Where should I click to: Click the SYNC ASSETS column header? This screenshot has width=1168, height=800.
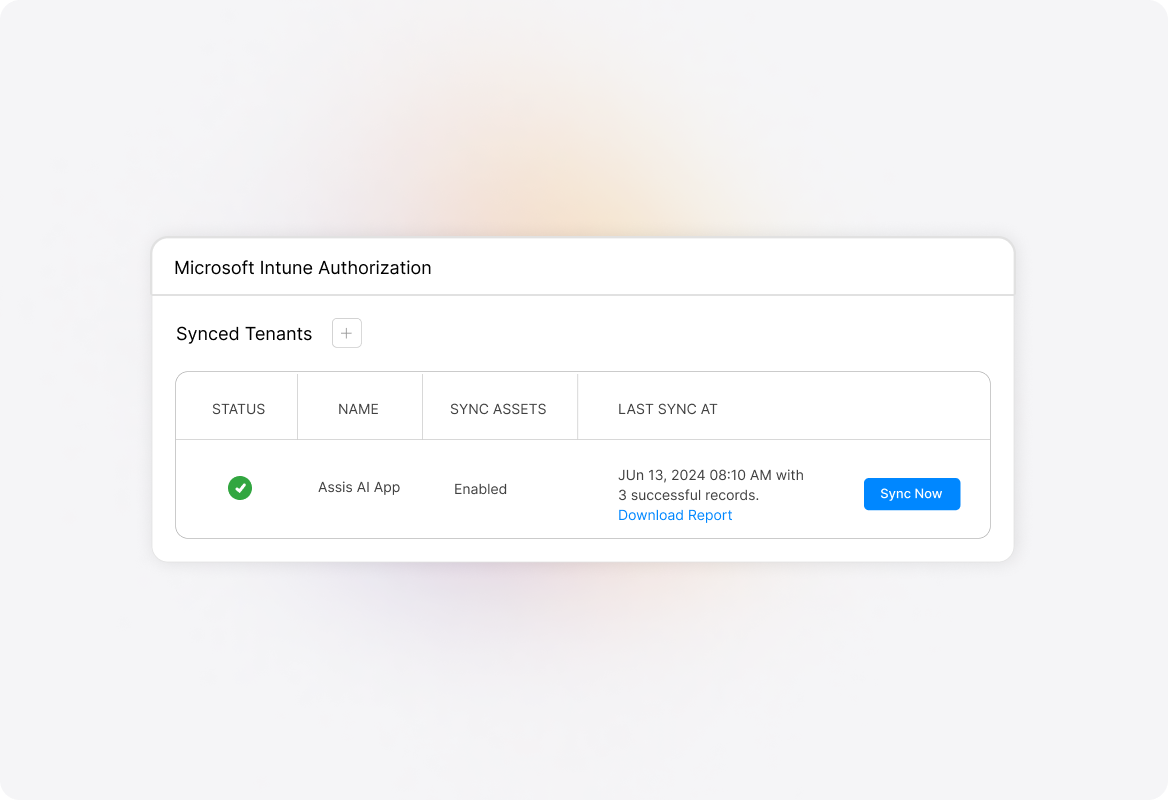pyautogui.click(x=498, y=409)
